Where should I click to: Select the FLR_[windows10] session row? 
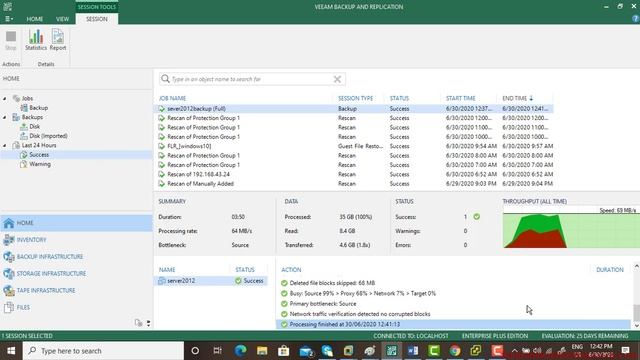(354, 146)
